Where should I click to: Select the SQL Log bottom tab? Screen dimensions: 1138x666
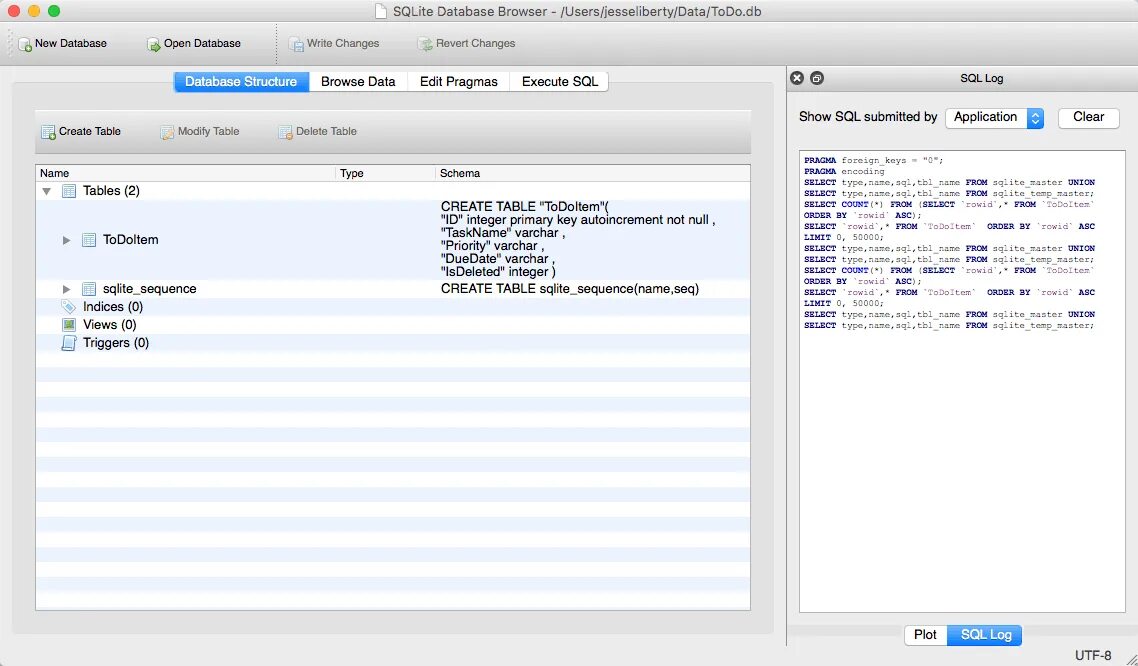coord(985,635)
